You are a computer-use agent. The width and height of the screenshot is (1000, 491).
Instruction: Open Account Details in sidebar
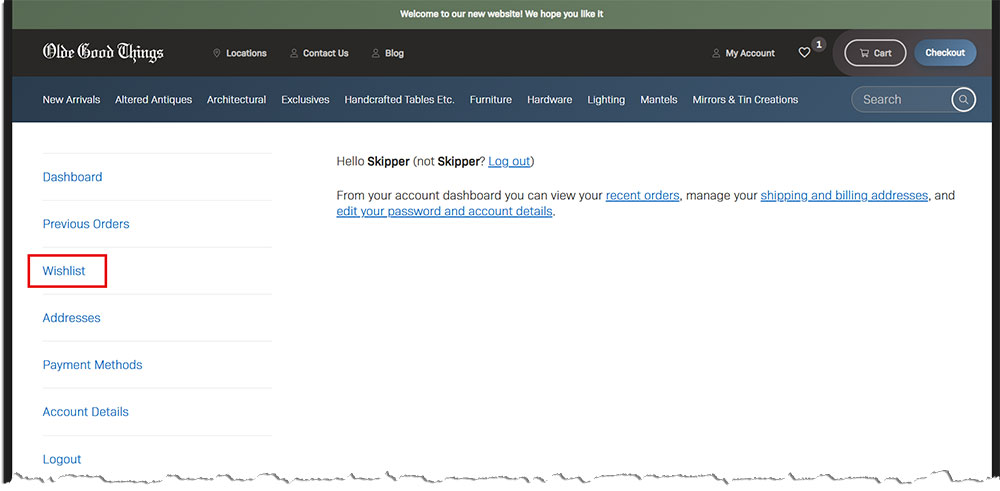click(x=85, y=412)
